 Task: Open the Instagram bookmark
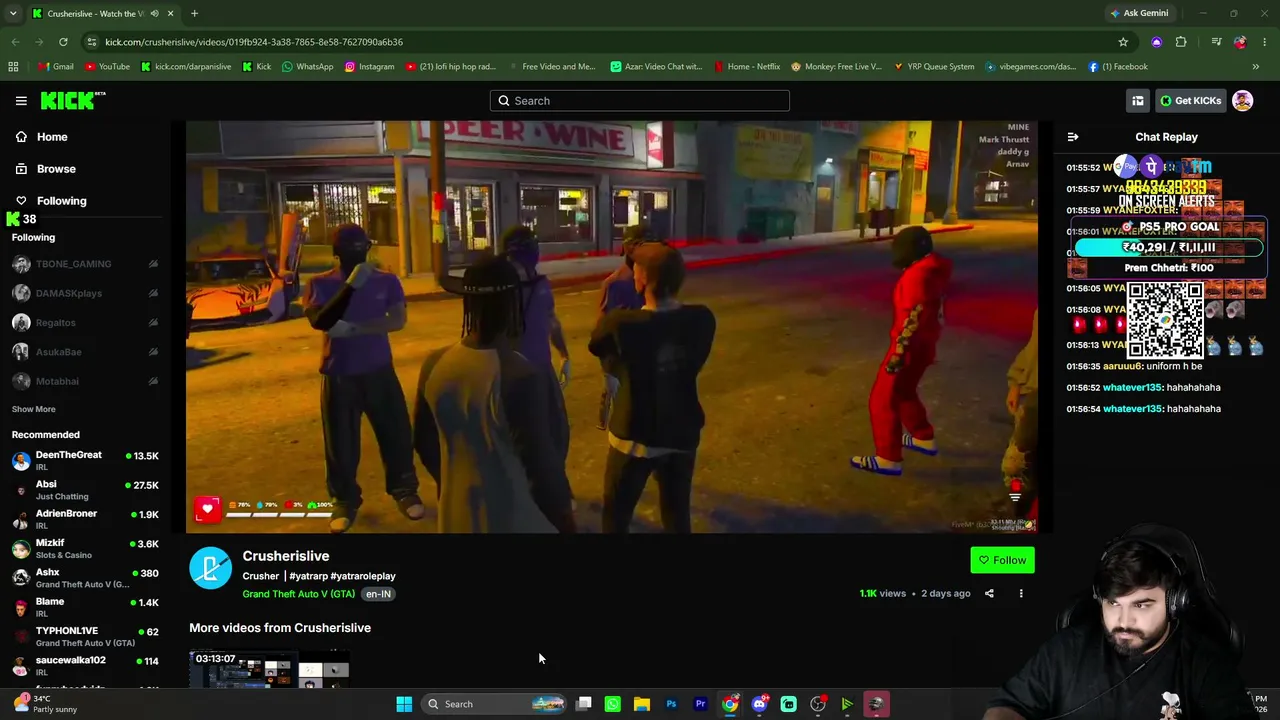pos(369,67)
